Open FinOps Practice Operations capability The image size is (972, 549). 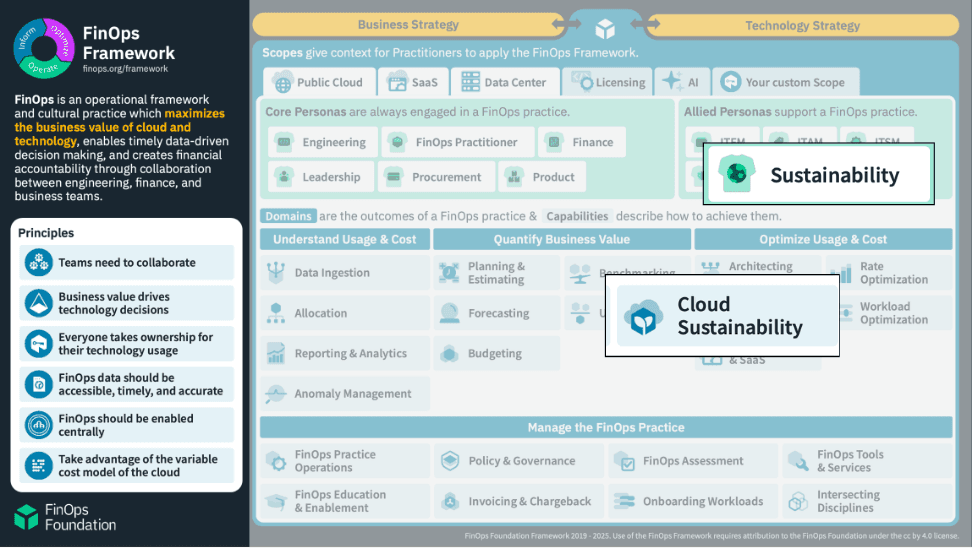click(x=345, y=460)
